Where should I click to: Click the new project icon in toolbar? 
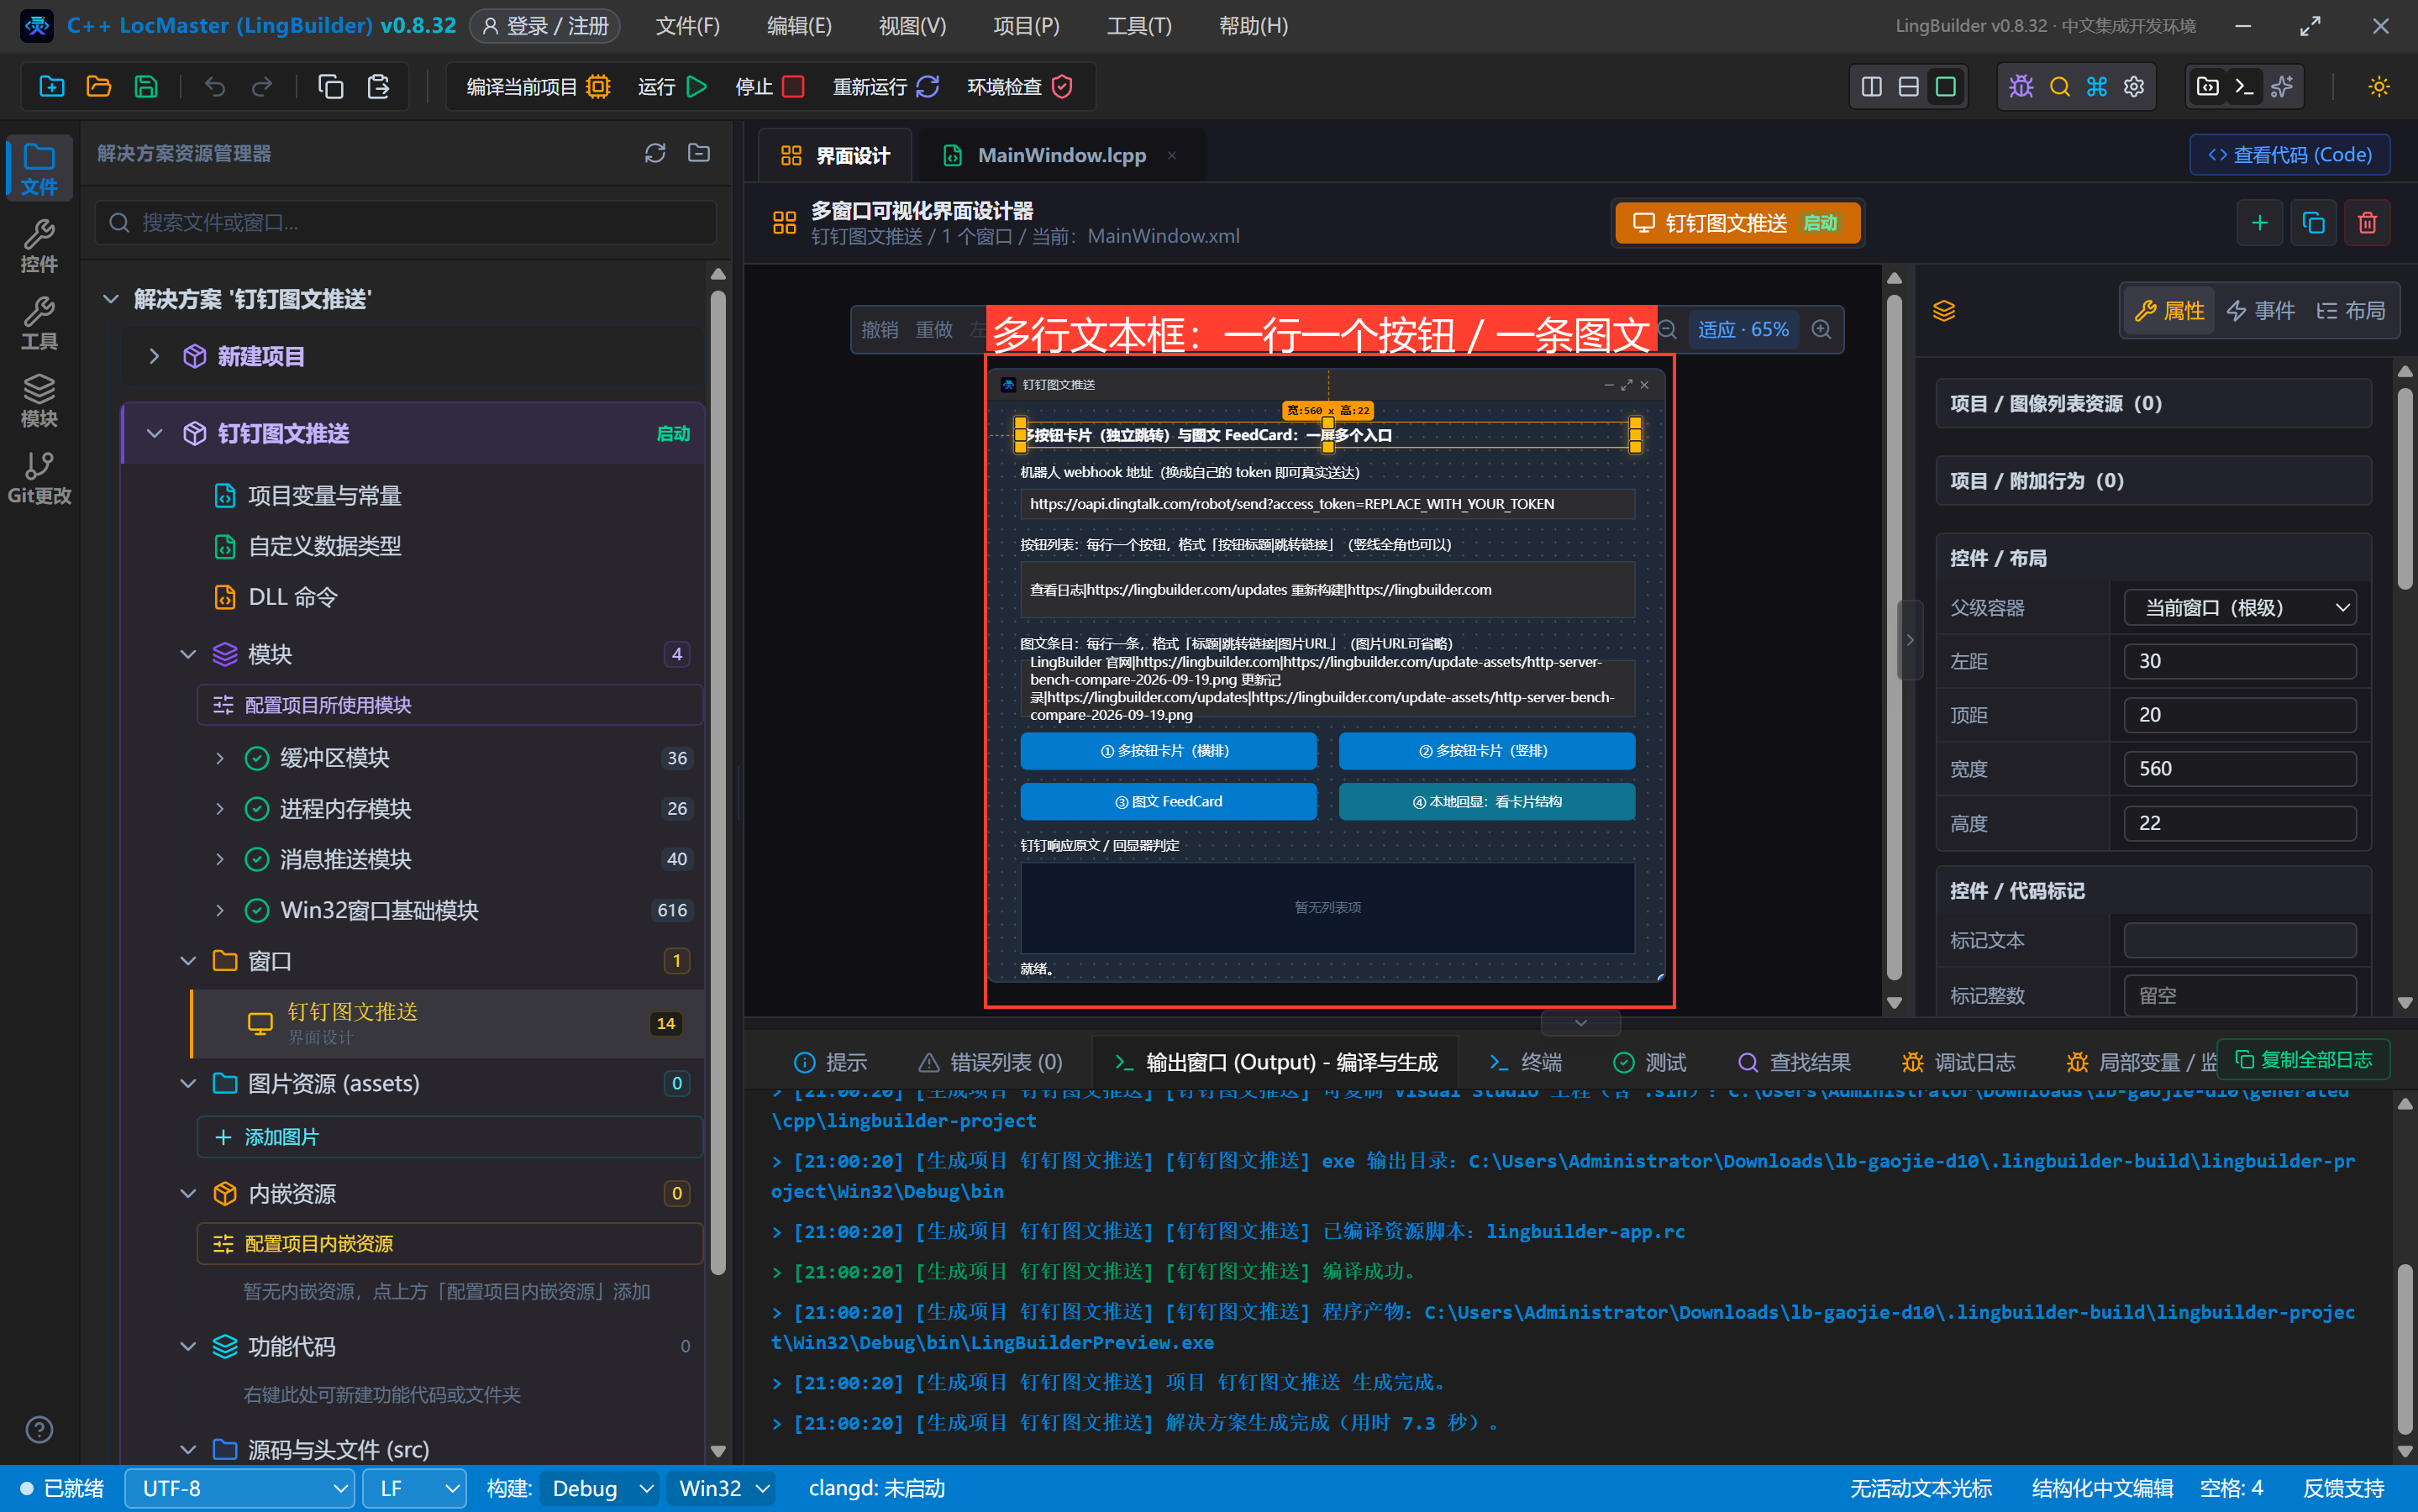coord(52,87)
